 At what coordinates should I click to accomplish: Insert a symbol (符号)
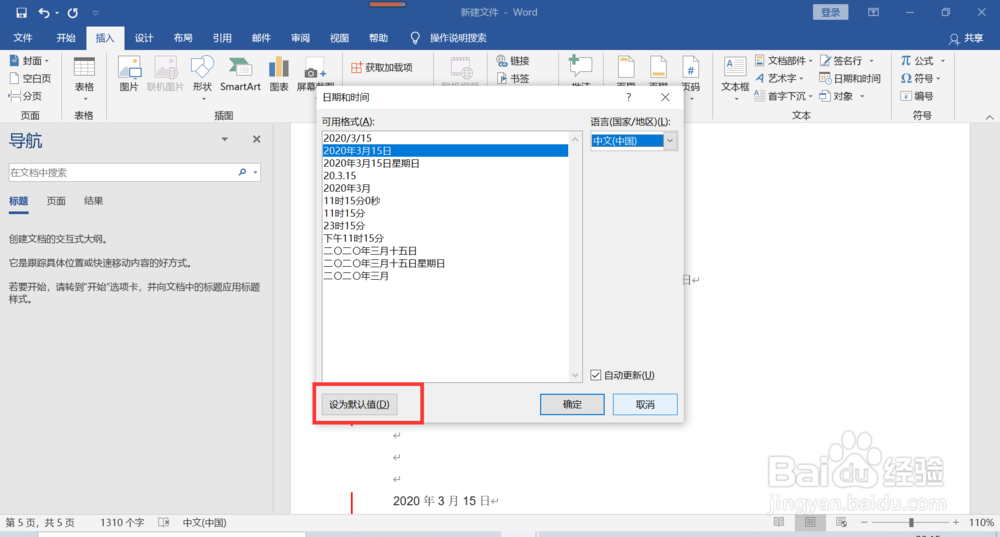(920, 78)
